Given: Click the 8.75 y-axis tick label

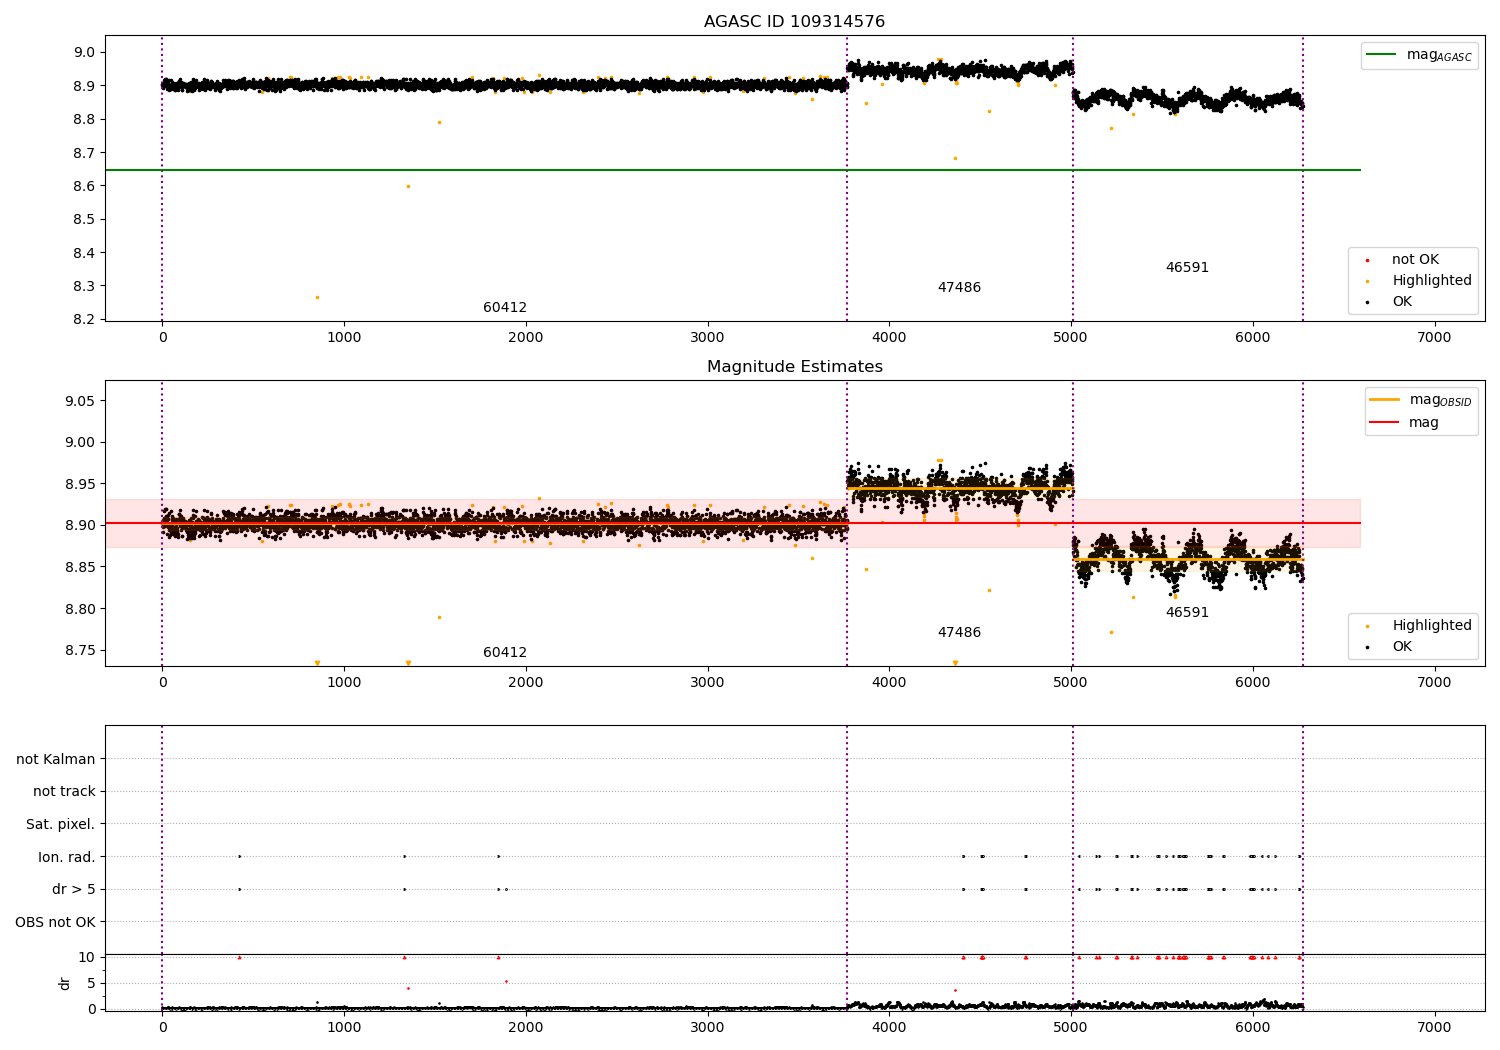Looking at the screenshot, I should (x=78, y=651).
